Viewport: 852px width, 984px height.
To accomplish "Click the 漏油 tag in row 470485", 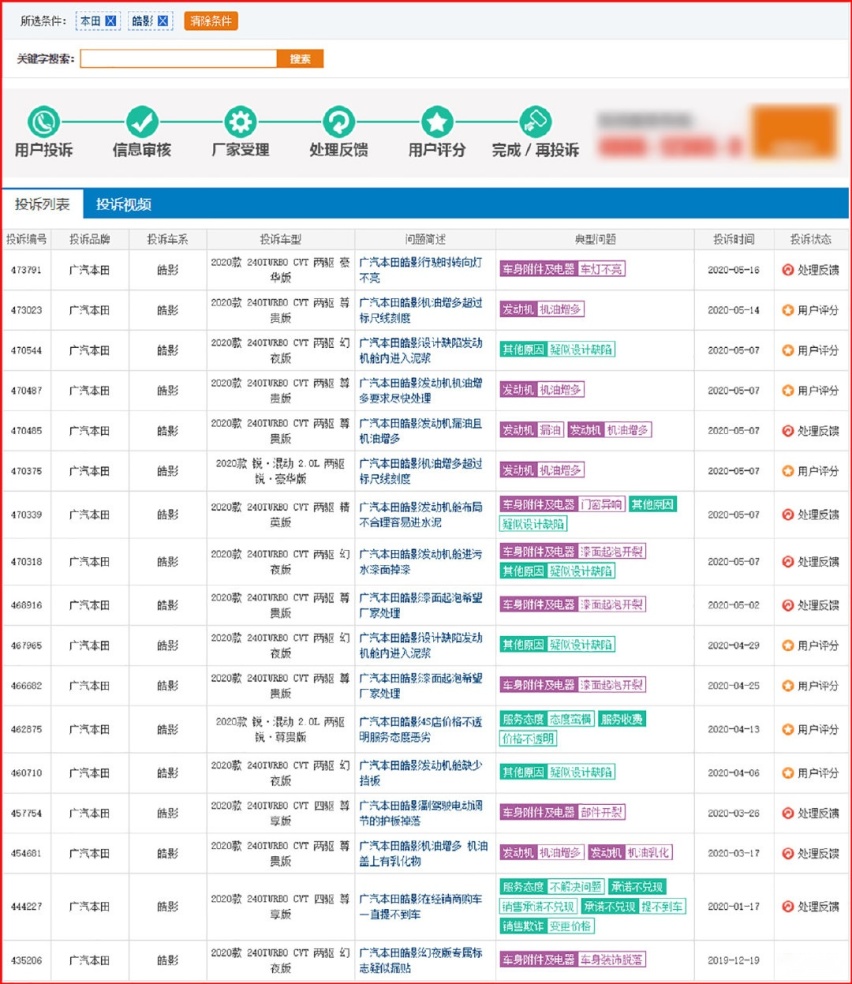I will (550, 430).
